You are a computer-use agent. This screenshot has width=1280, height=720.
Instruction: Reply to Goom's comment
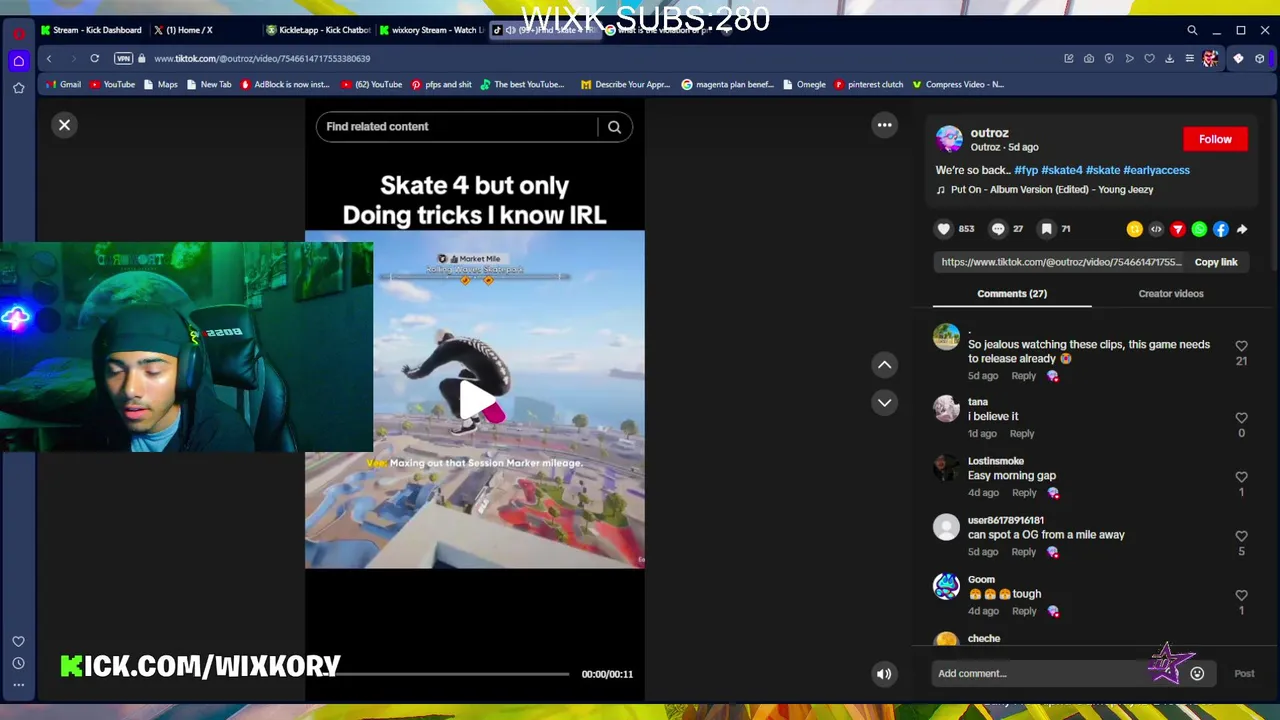(1023, 611)
